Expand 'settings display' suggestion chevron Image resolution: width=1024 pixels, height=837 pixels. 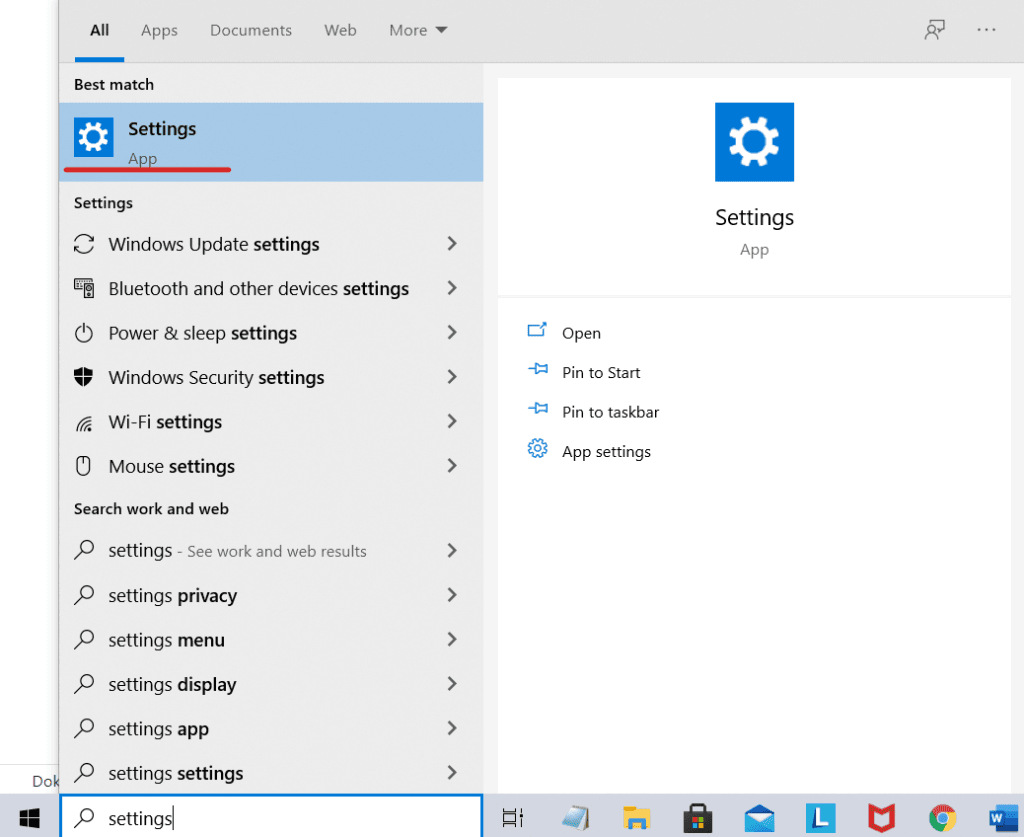452,684
